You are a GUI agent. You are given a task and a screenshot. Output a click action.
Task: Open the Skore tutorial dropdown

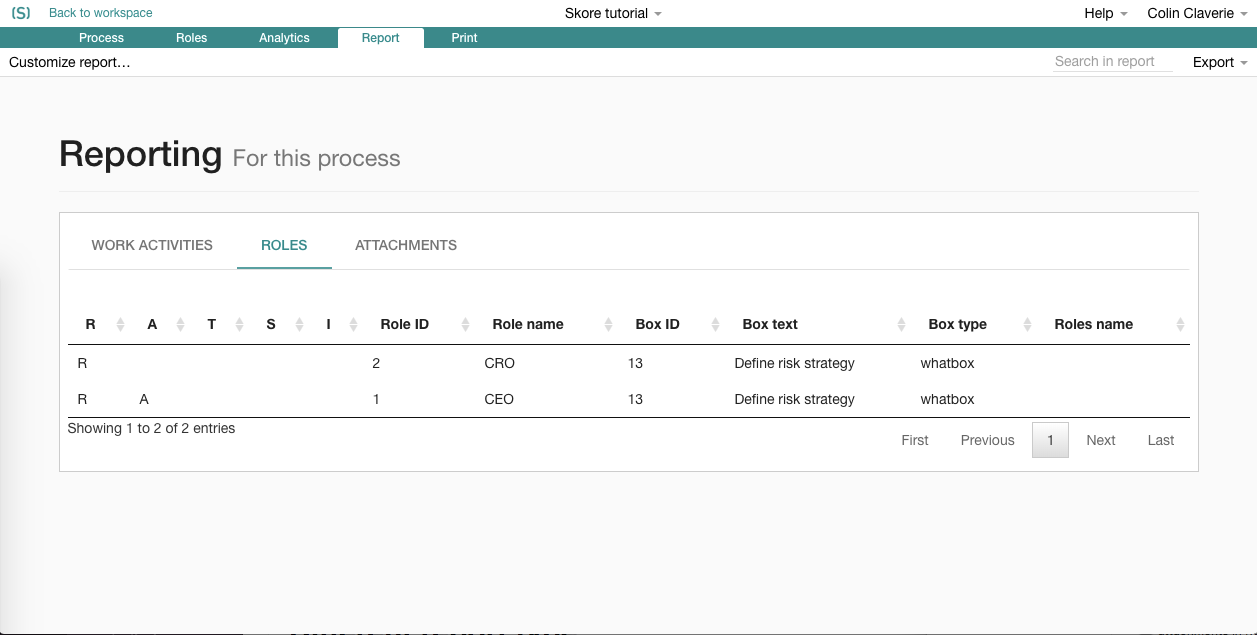click(x=613, y=13)
